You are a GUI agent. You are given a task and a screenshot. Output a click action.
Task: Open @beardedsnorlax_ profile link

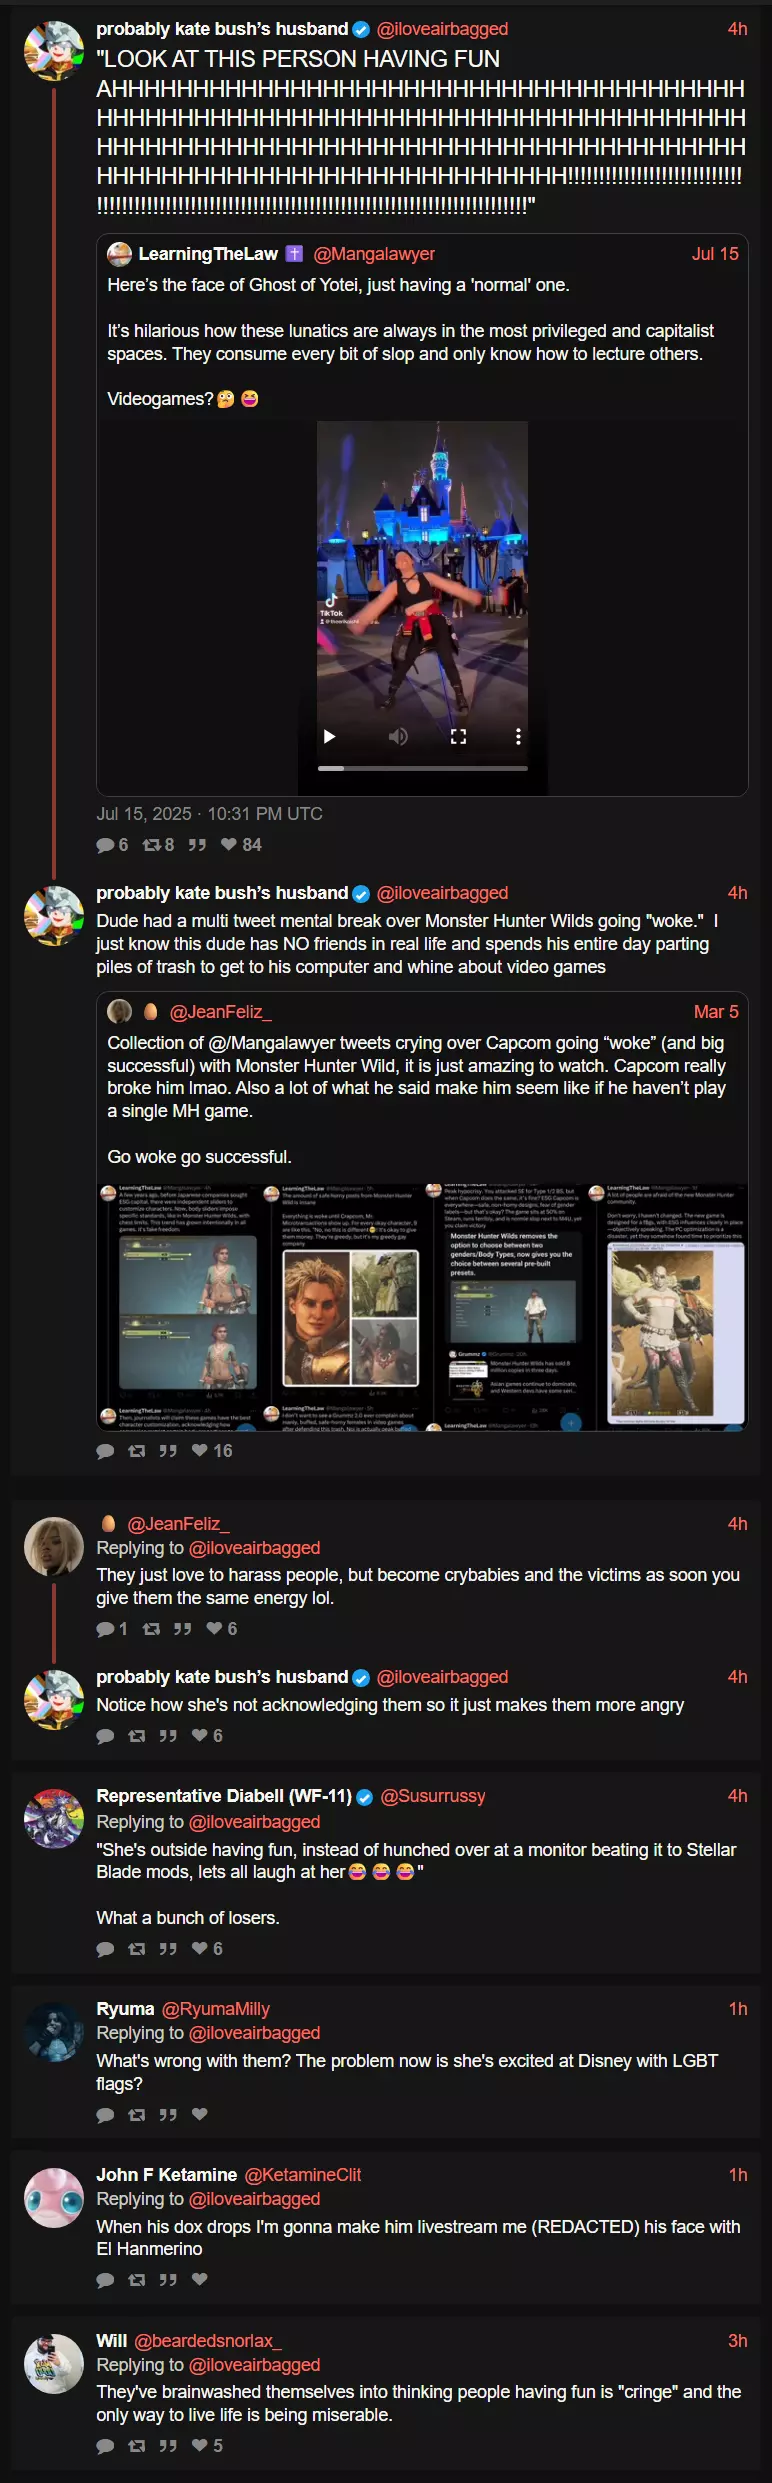(x=208, y=2340)
